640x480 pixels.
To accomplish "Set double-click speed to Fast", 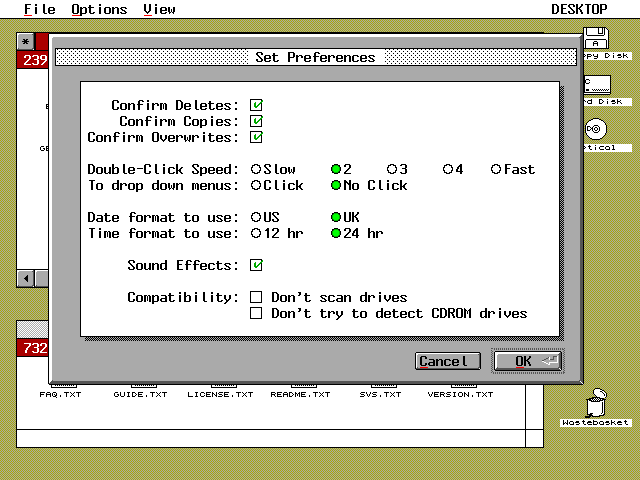I will pyautogui.click(x=496, y=169).
